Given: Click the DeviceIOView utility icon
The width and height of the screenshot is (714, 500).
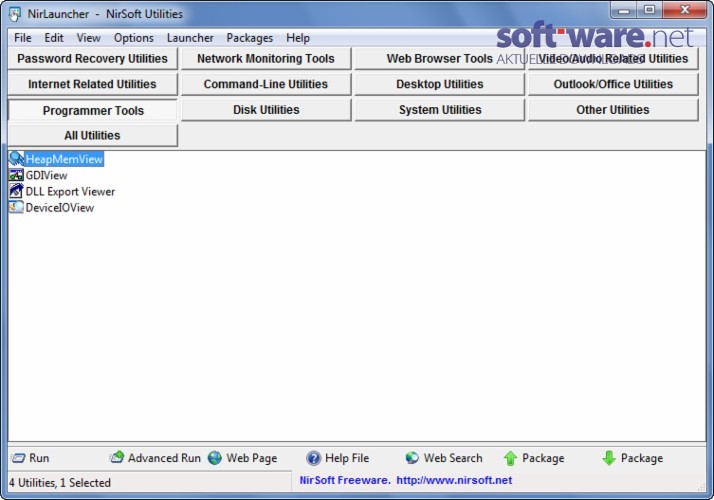Looking at the screenshot, I should pos(16,207).
